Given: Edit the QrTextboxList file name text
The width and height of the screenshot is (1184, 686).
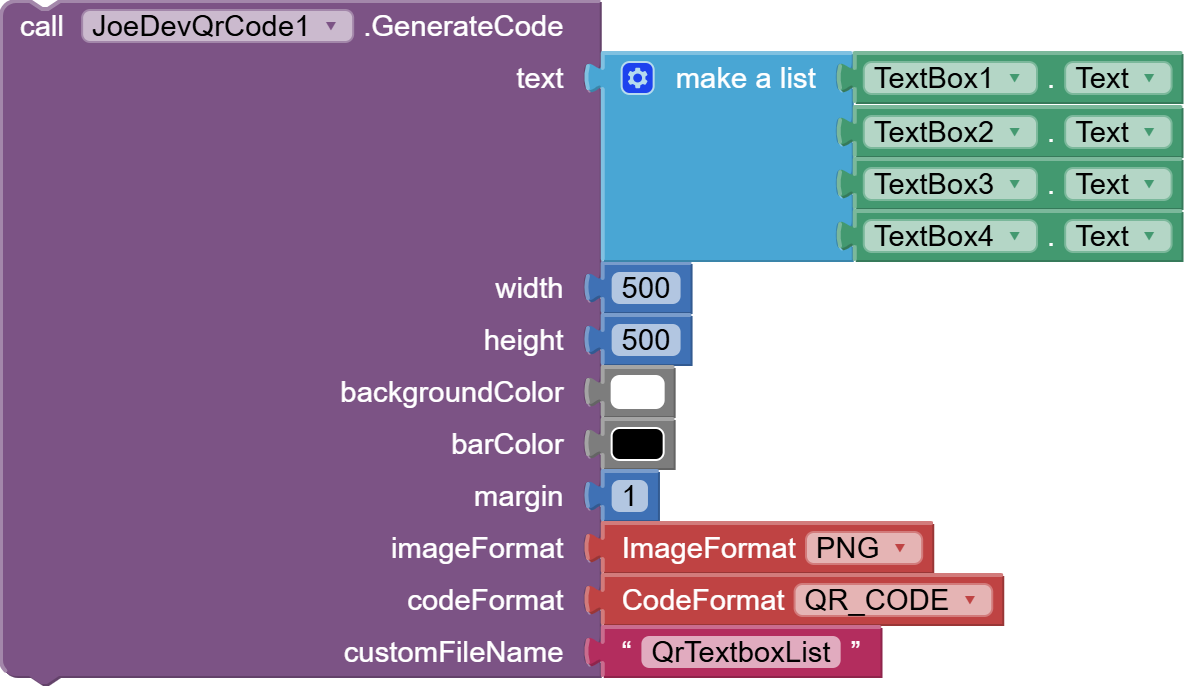Looking at the screenshot, I should point(741,652).
